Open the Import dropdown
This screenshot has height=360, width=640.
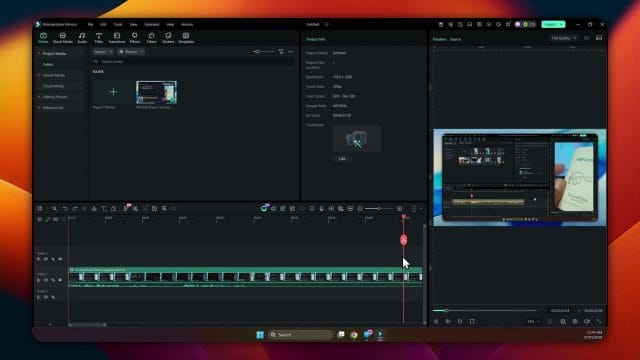[x=103, y=52]
